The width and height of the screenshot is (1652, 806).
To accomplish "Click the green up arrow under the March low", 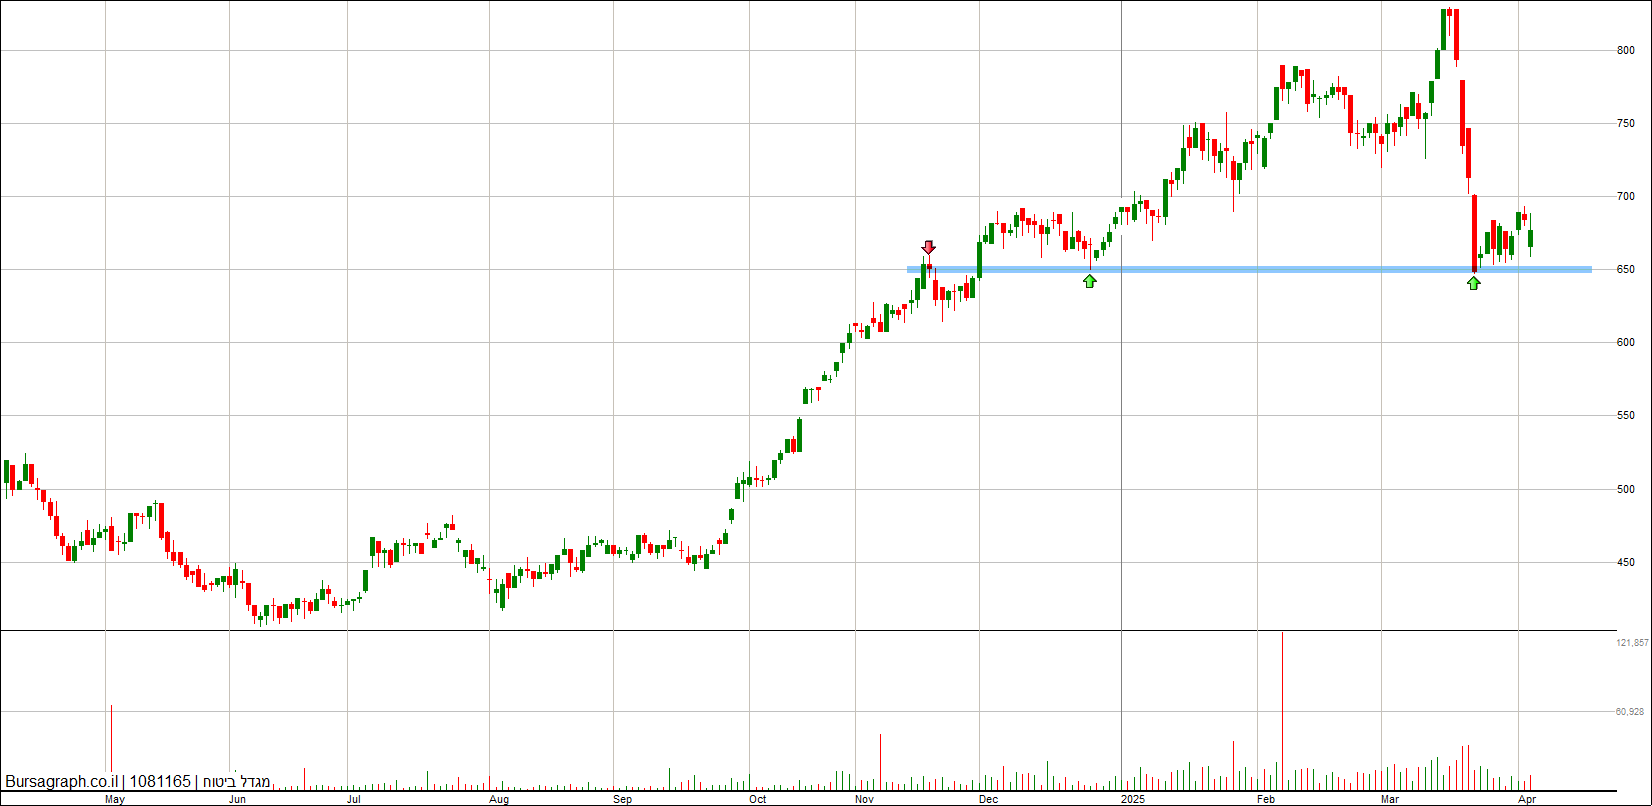I will click(x=1473, y=283).
